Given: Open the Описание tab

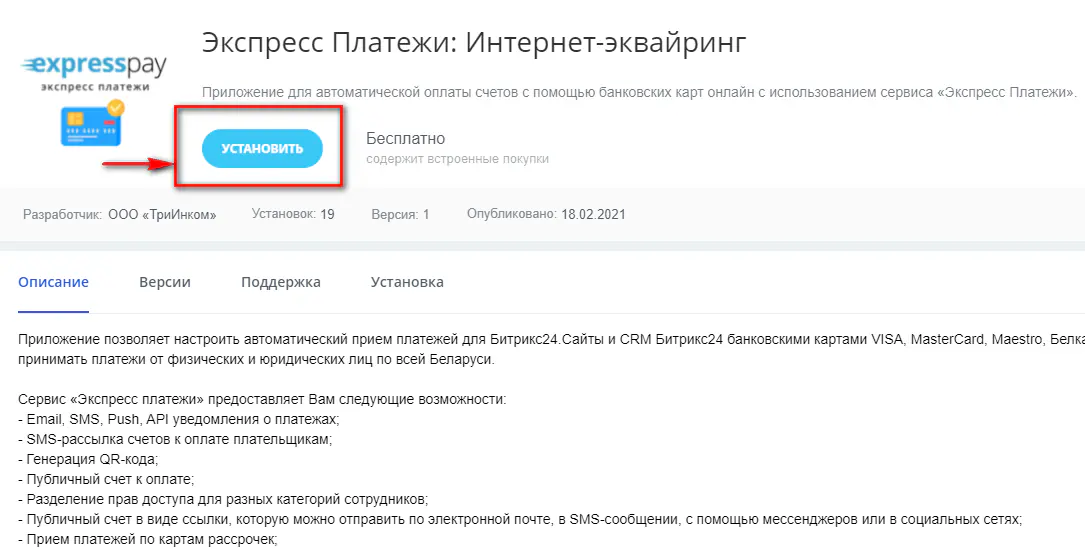Looking at the screenshot, I should 53,282.
